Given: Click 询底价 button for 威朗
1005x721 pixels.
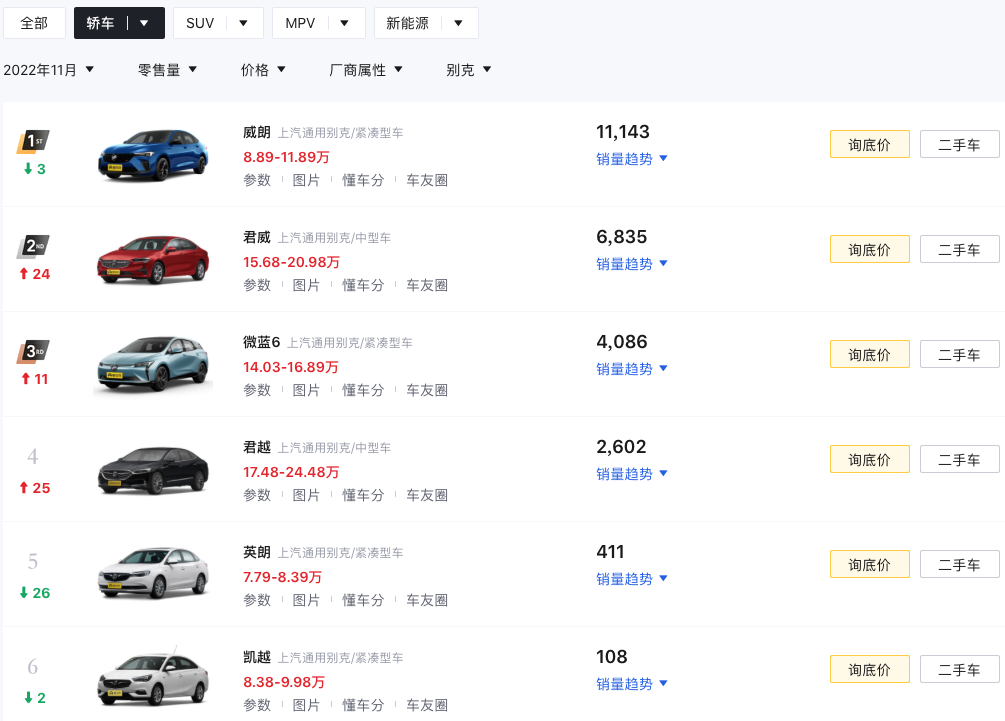Looking at the screenshot, I should click(x=869, y=145).
